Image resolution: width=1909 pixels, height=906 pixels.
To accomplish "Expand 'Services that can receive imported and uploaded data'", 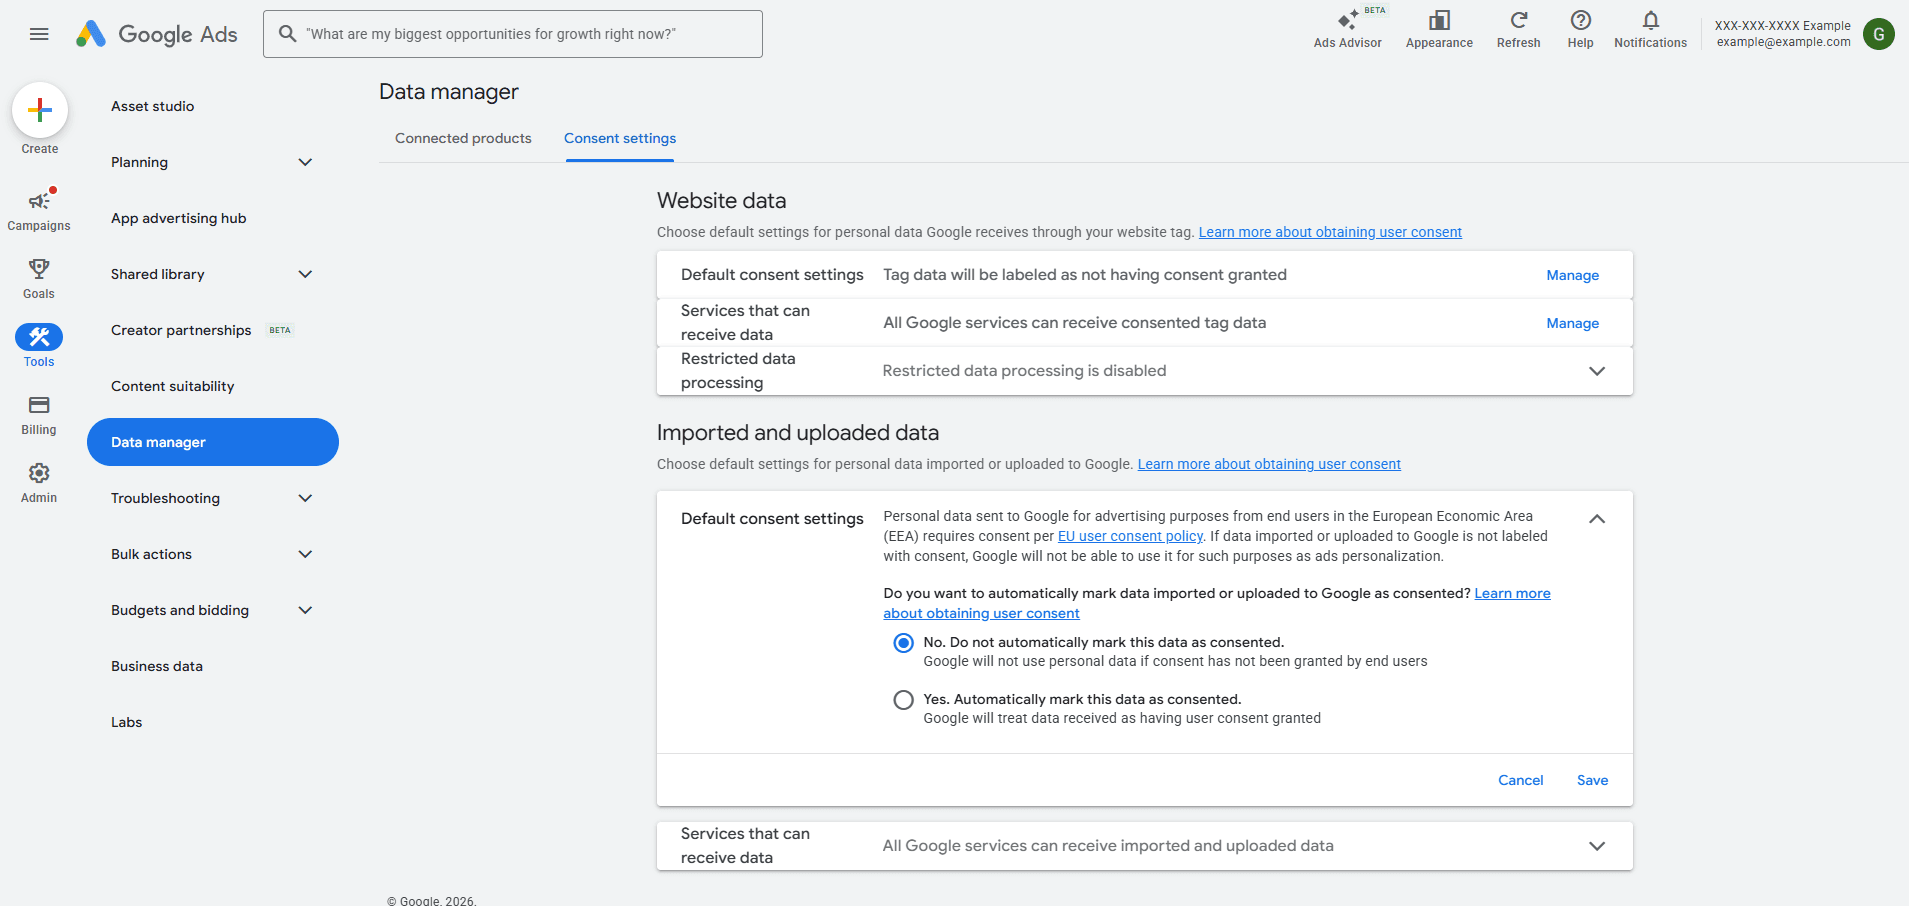I will click(x=1597, y=845).
